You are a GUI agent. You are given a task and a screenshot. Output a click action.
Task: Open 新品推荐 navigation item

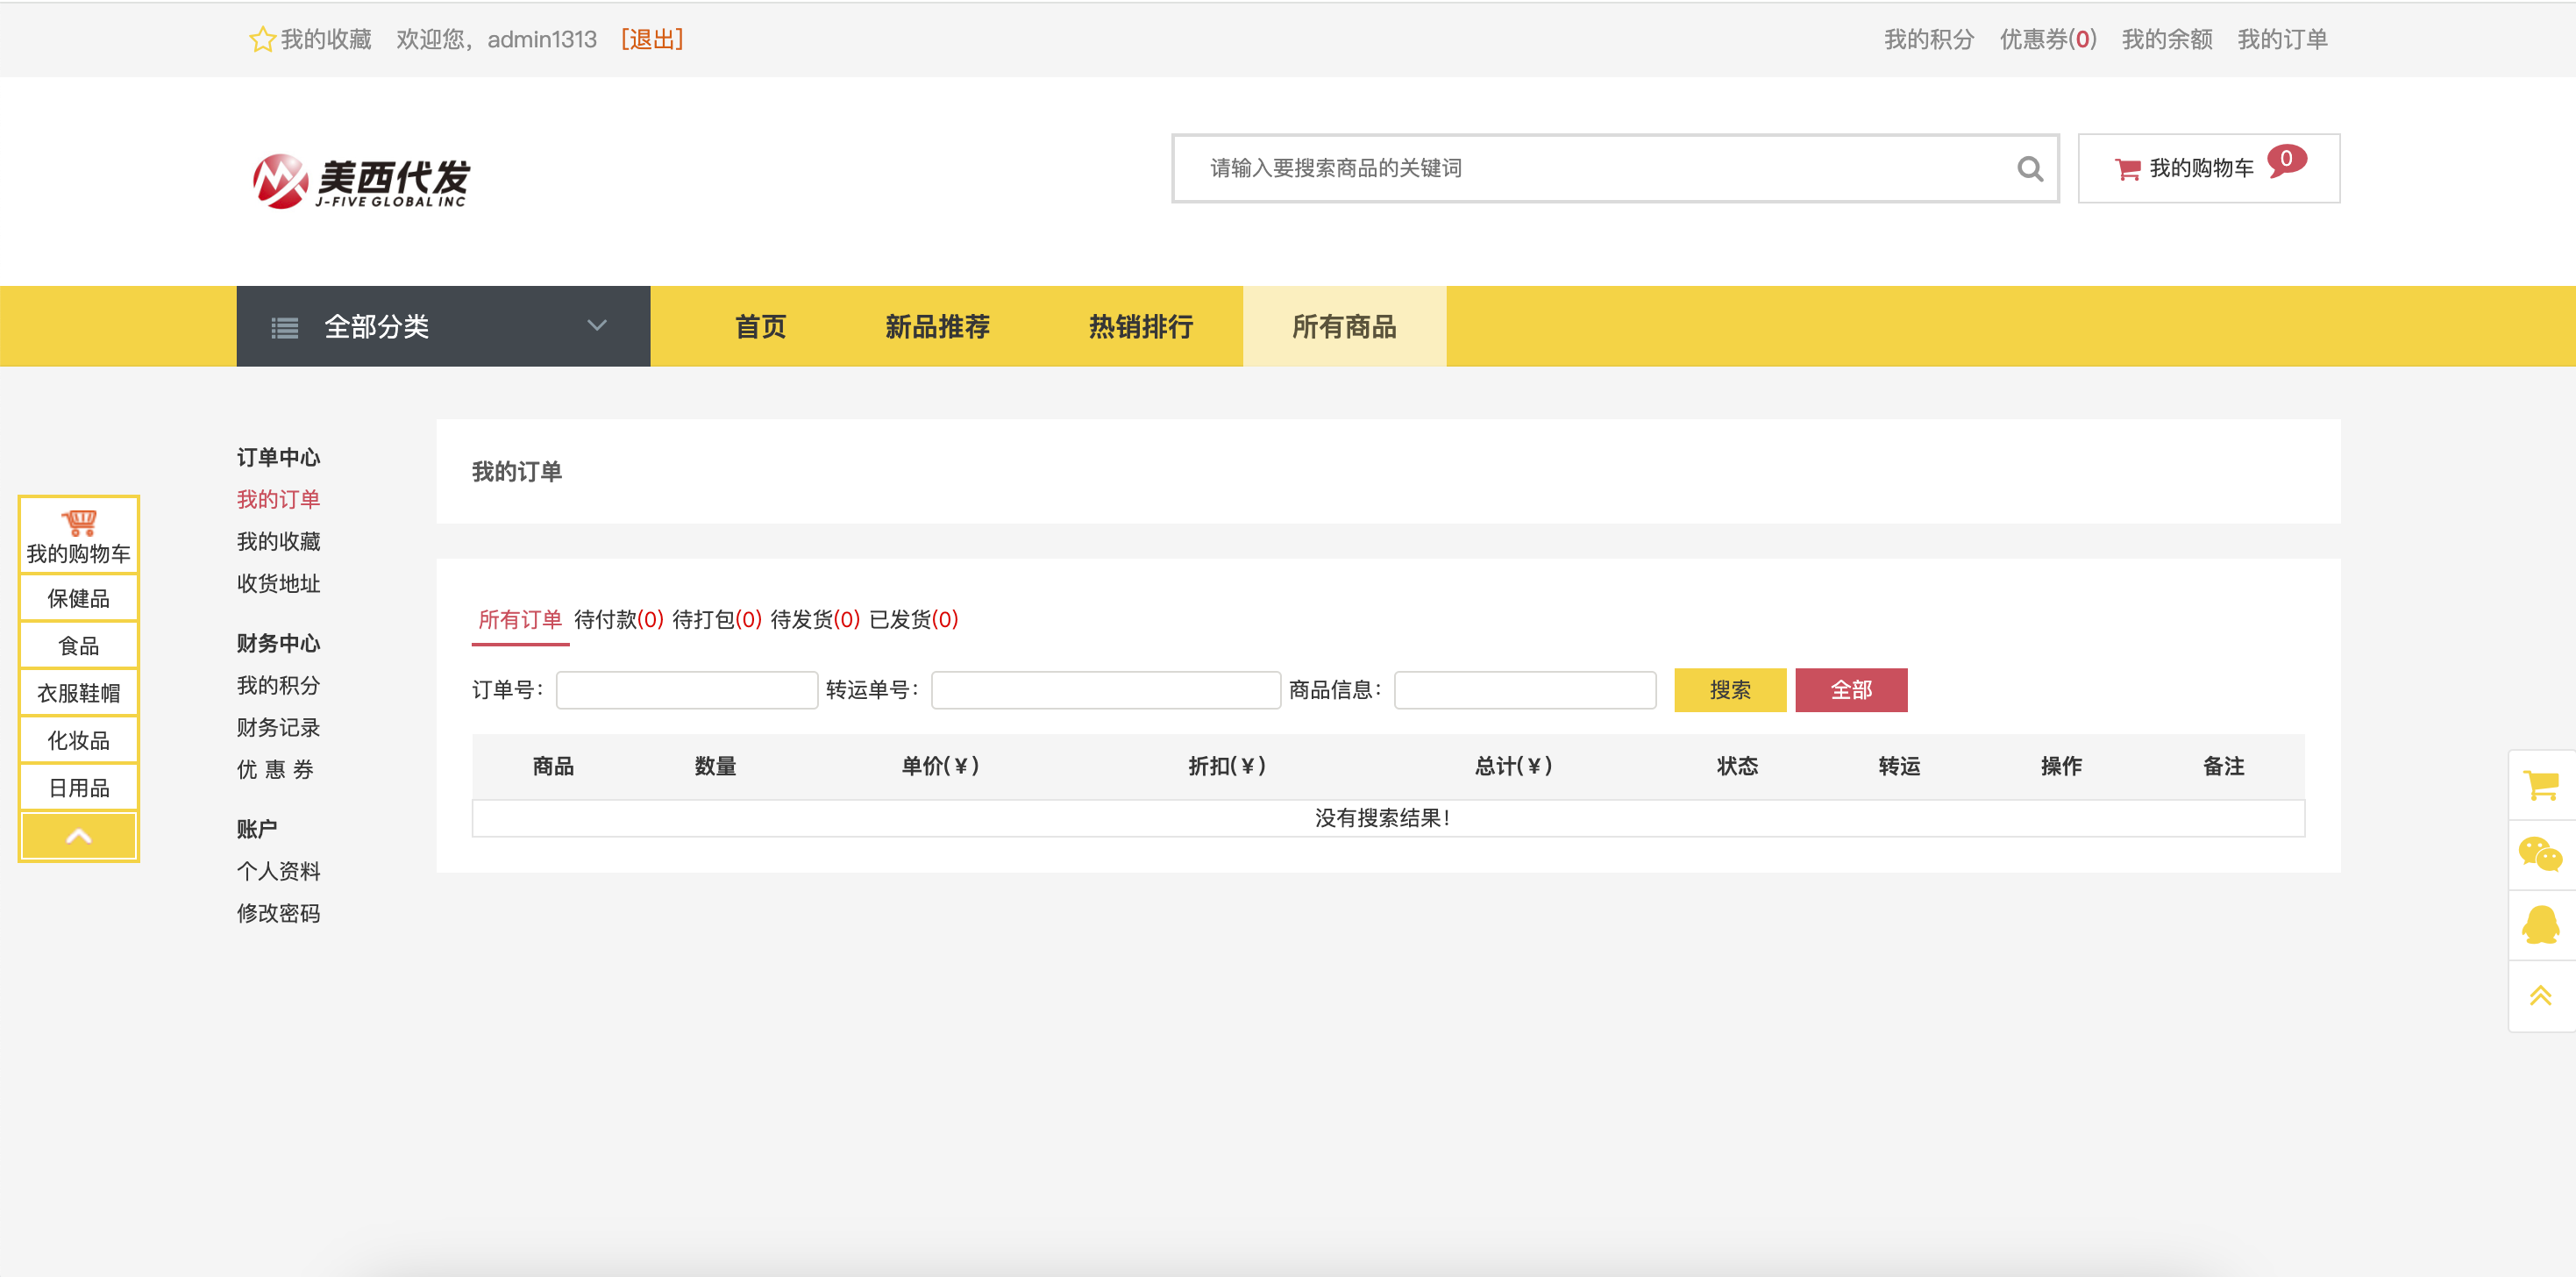point(937,327)
